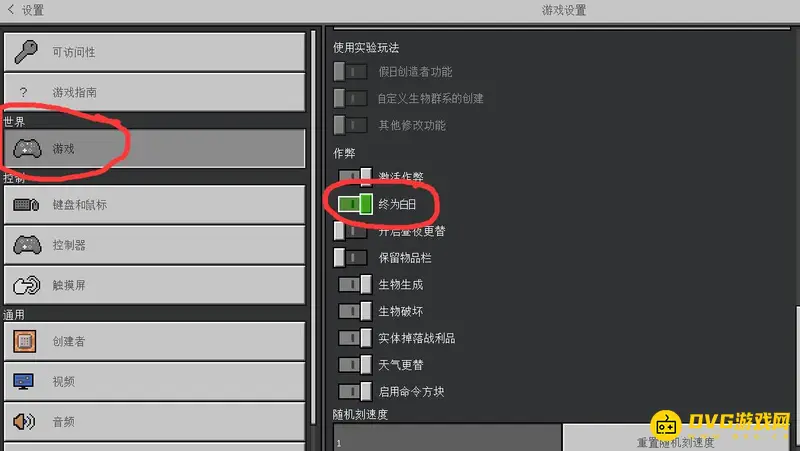Toggle the 启用命令方块 switch
Viewport: 800px width, 451px height.
(x=355, y=391)
